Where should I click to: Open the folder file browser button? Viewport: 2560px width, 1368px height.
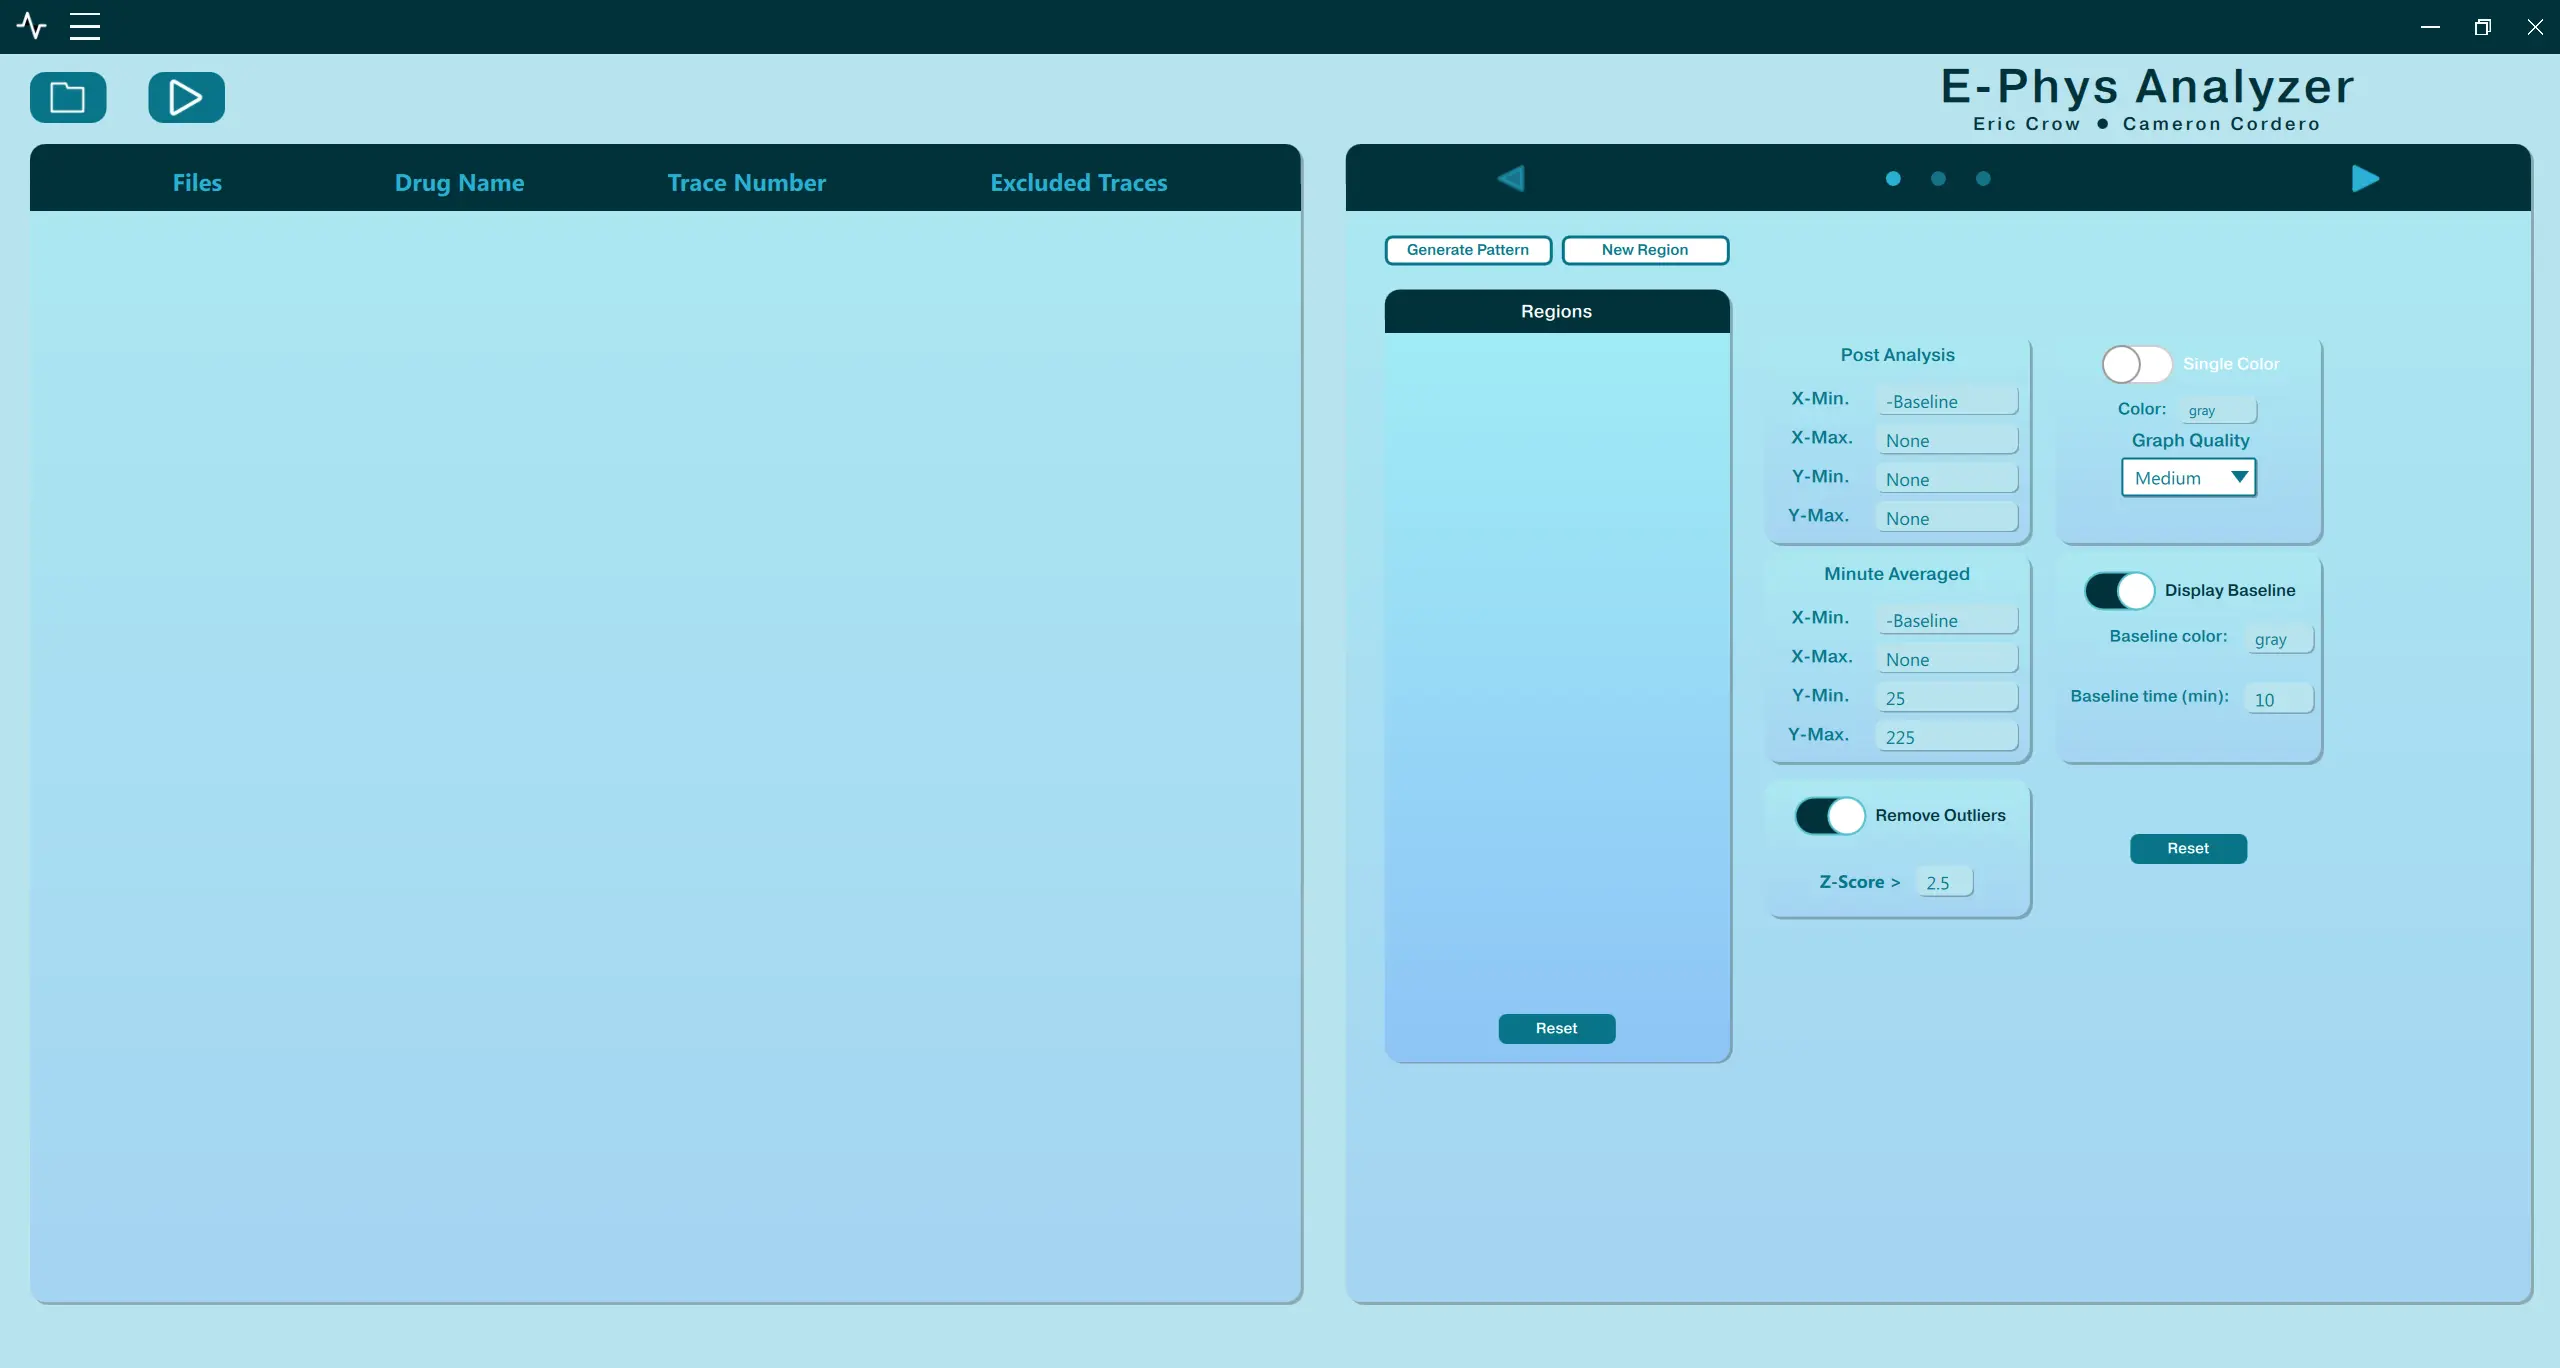pos(68,97)
